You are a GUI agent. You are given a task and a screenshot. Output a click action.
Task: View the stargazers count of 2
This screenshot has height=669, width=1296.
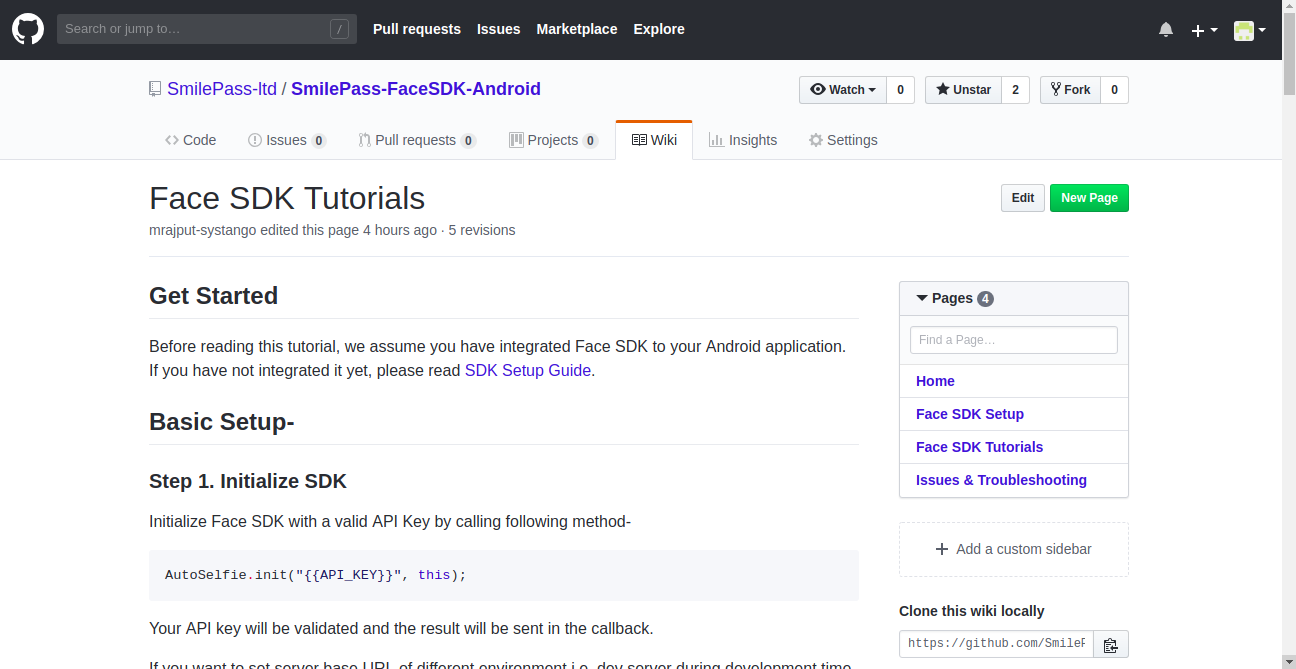[x=1015, y=90]
